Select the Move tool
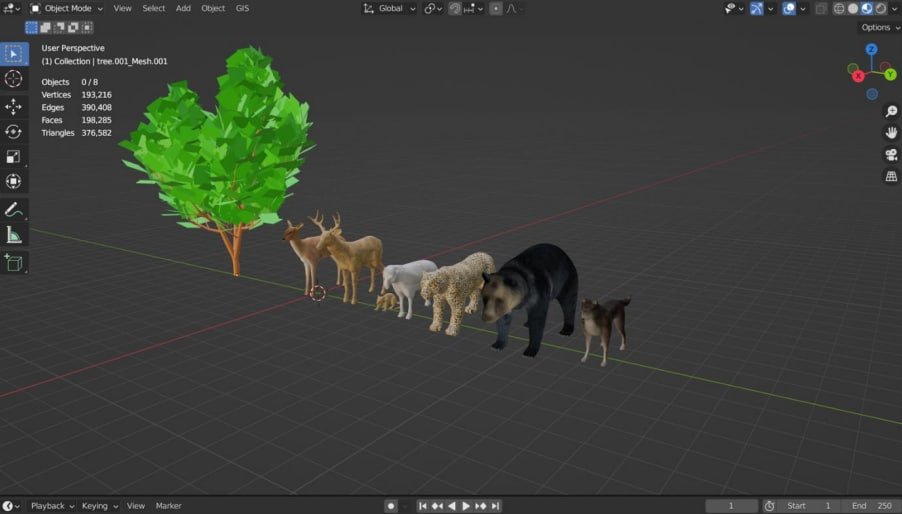Viewport: 902px width, 514px height. 14,106
